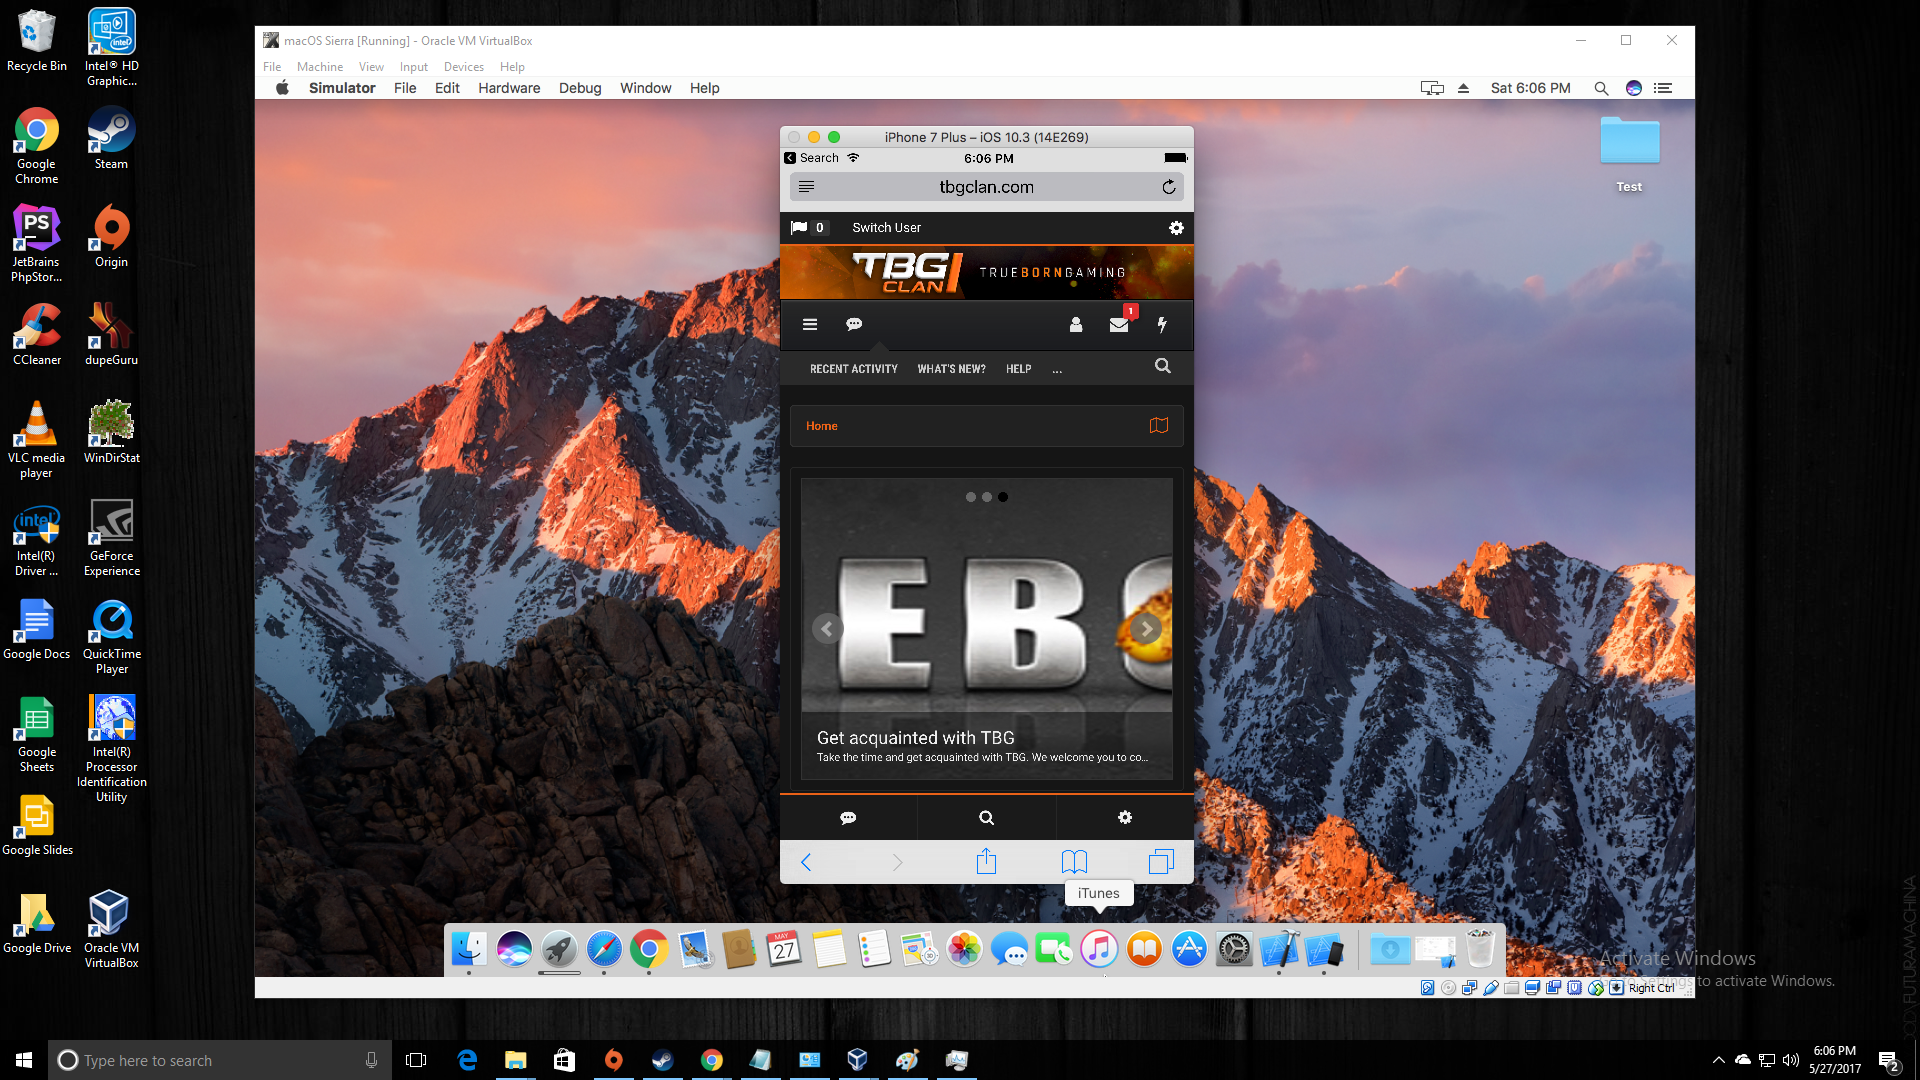Click the Switch User link
The width and height of the screenshot is (1920, 1080).
coord(886,228)
